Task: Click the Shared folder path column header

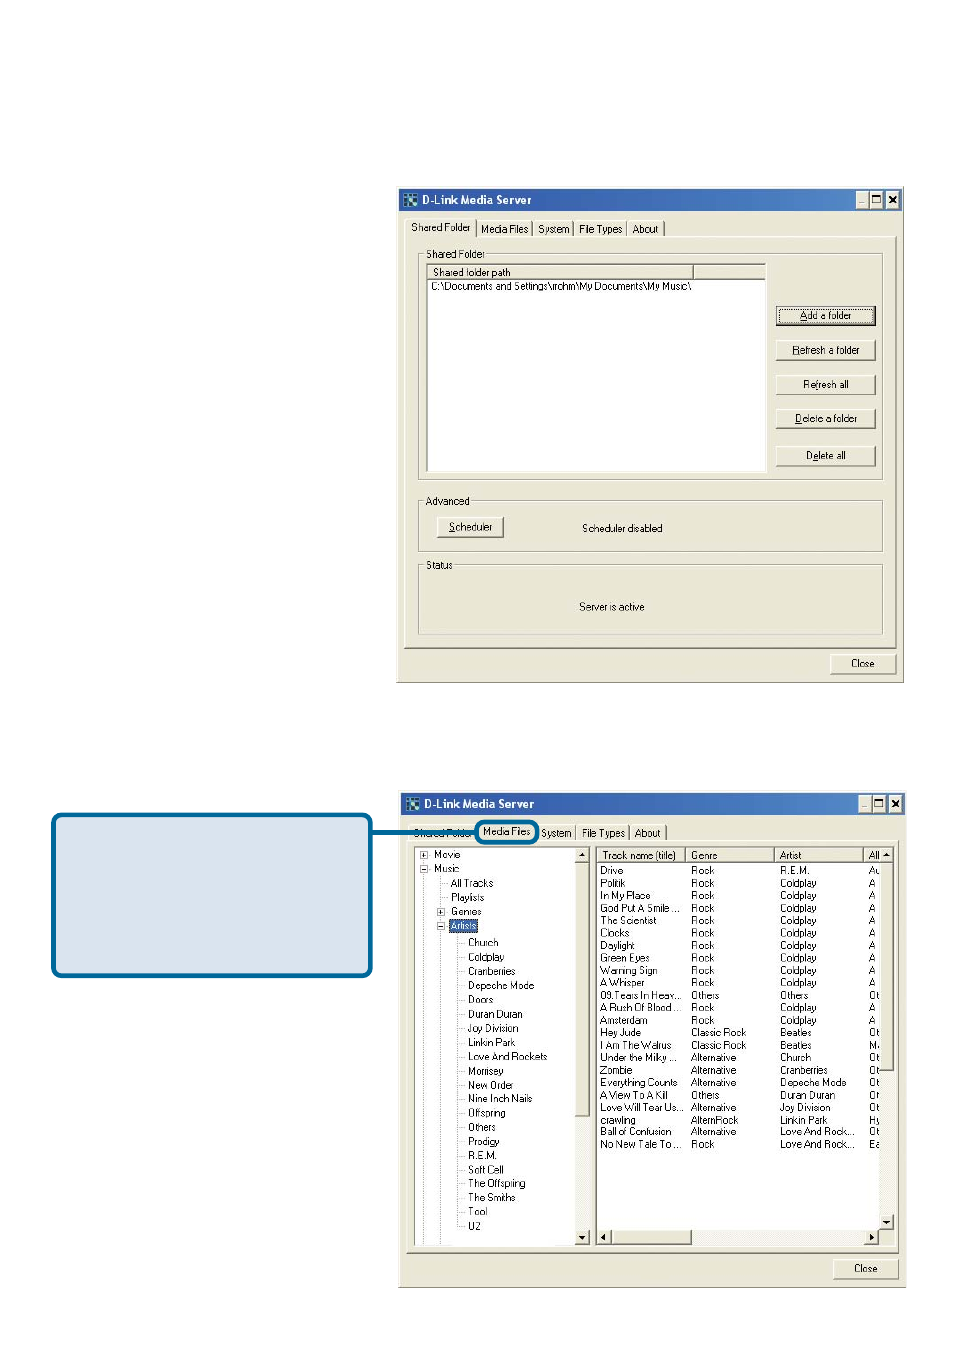Action: (560, 272)
